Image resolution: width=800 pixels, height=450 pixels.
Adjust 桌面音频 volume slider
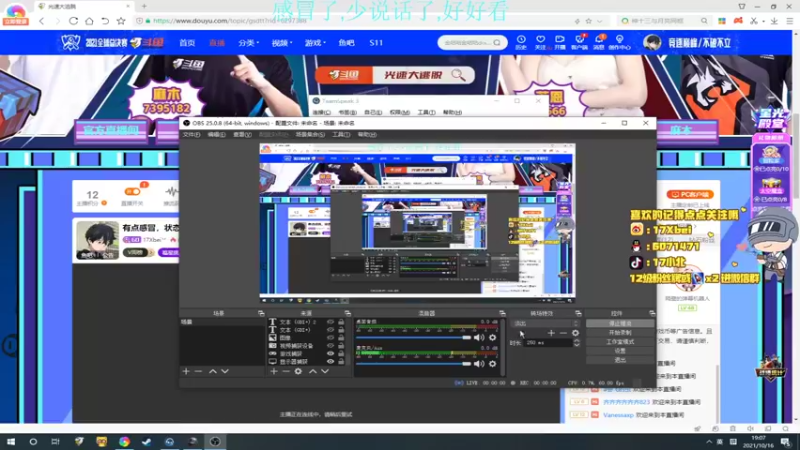point(413,338)
